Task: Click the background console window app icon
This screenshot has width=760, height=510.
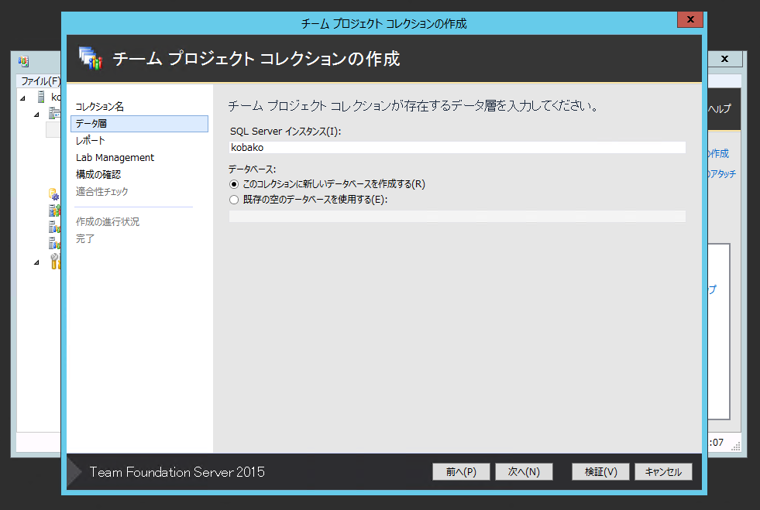Action: point(23,62)
